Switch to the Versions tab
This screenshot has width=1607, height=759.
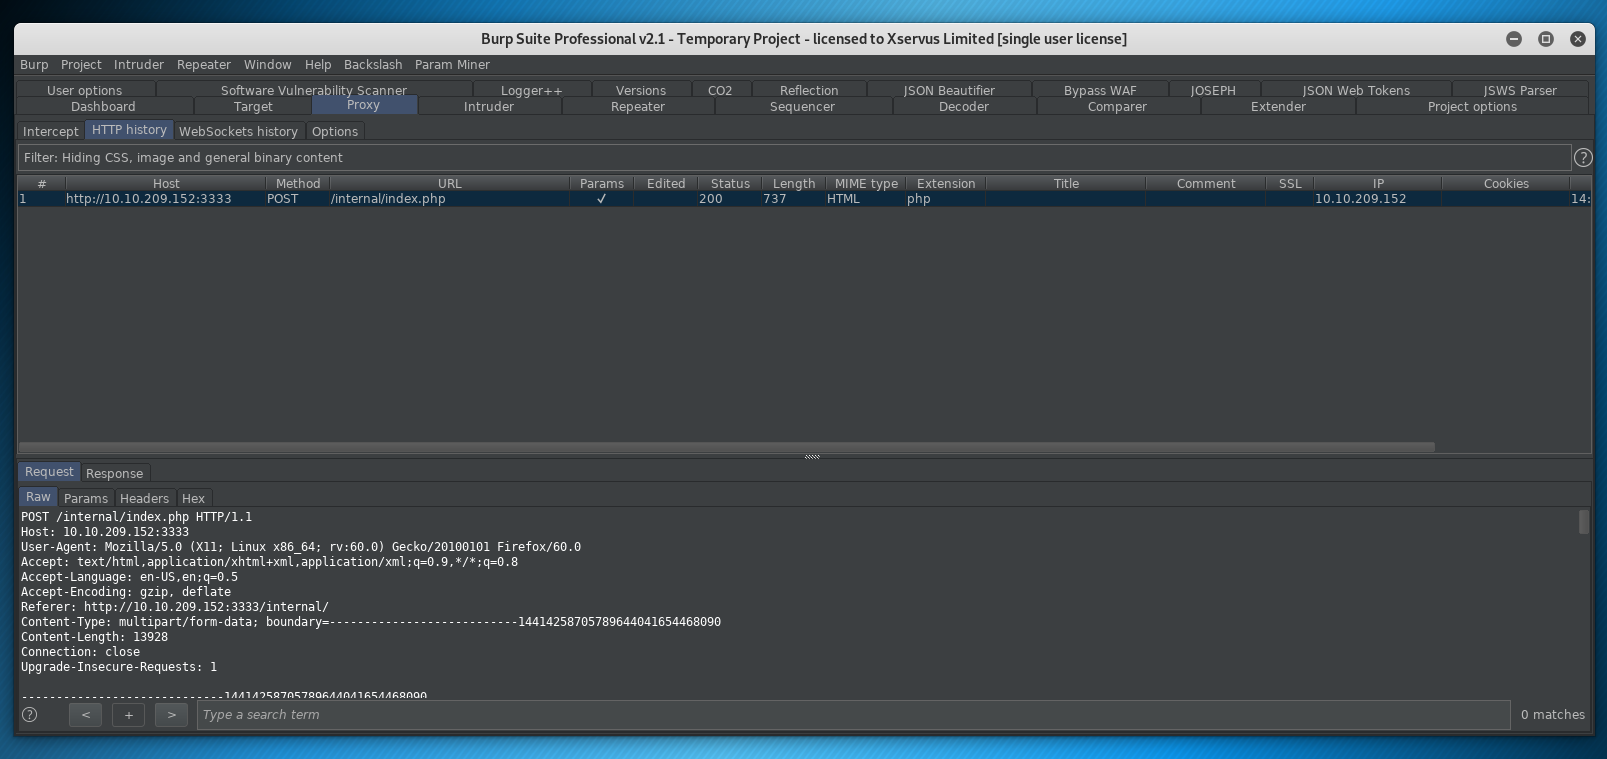tap(641, 90)
